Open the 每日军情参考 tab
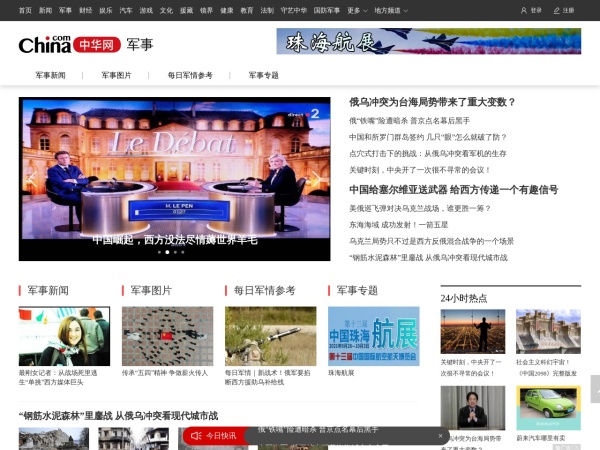The height and width of the screenshot is (450, 600). pos(190,75)
